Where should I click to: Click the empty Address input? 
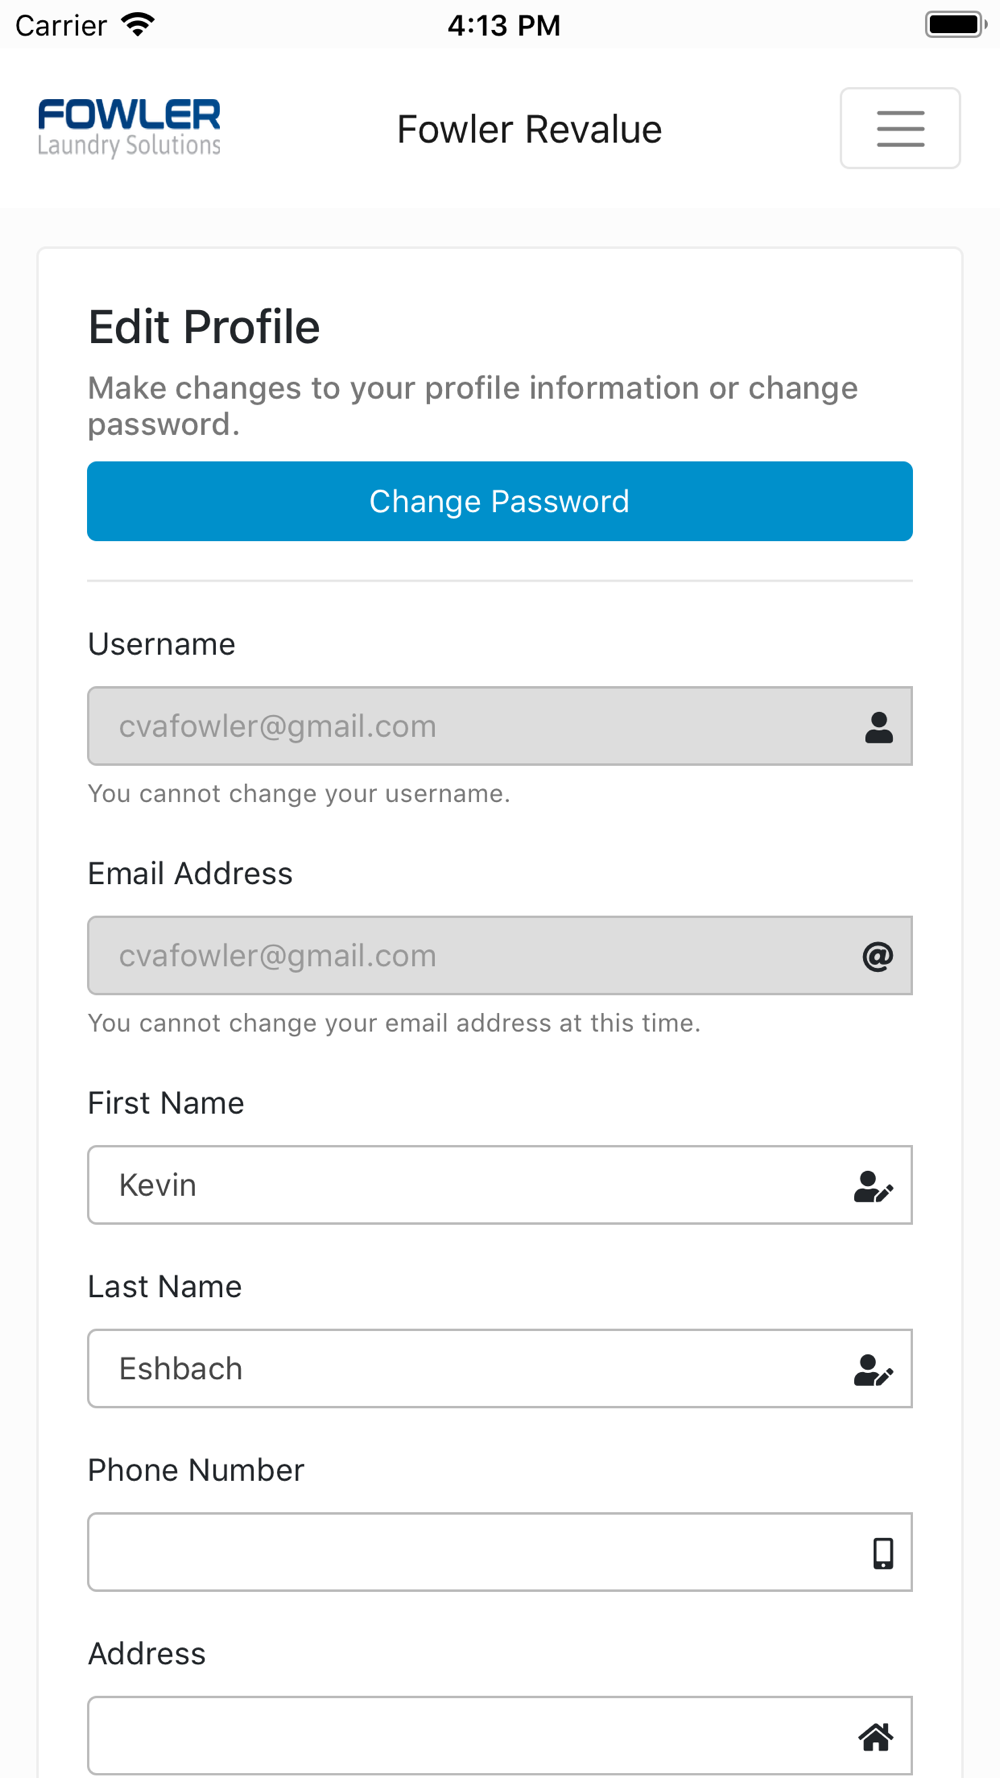tap(500, 1736)
